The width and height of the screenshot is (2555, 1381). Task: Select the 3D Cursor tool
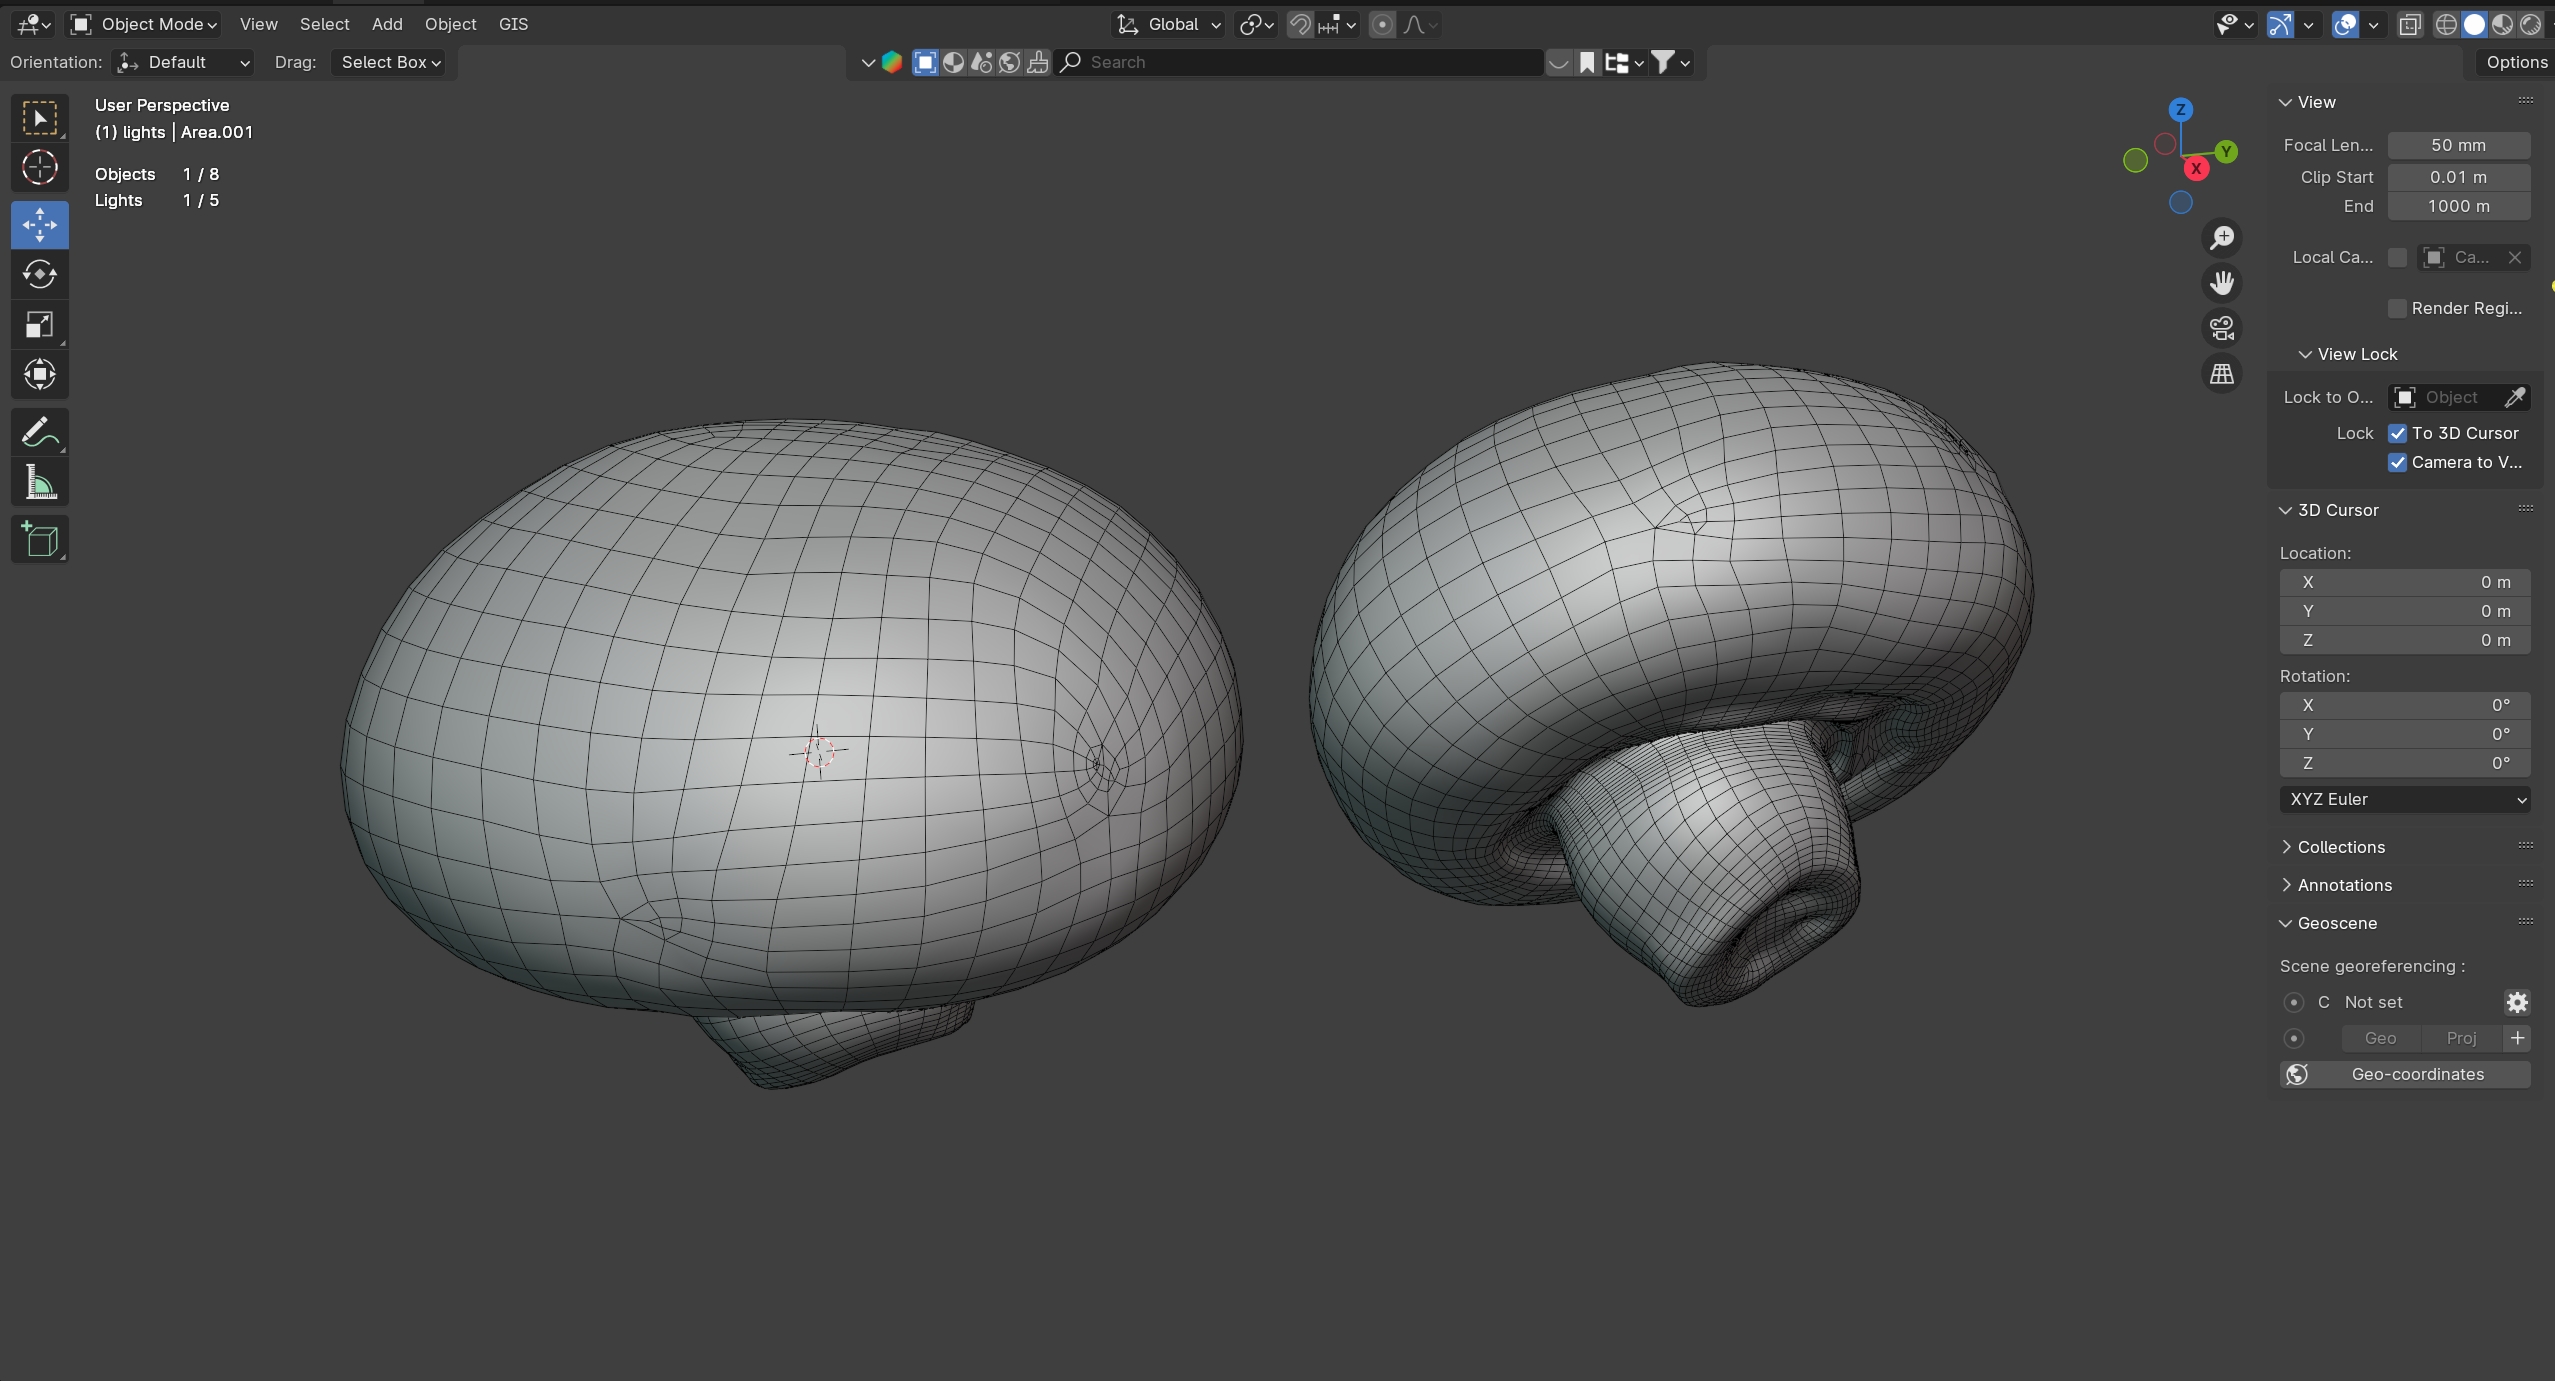(x=39, y=168)
